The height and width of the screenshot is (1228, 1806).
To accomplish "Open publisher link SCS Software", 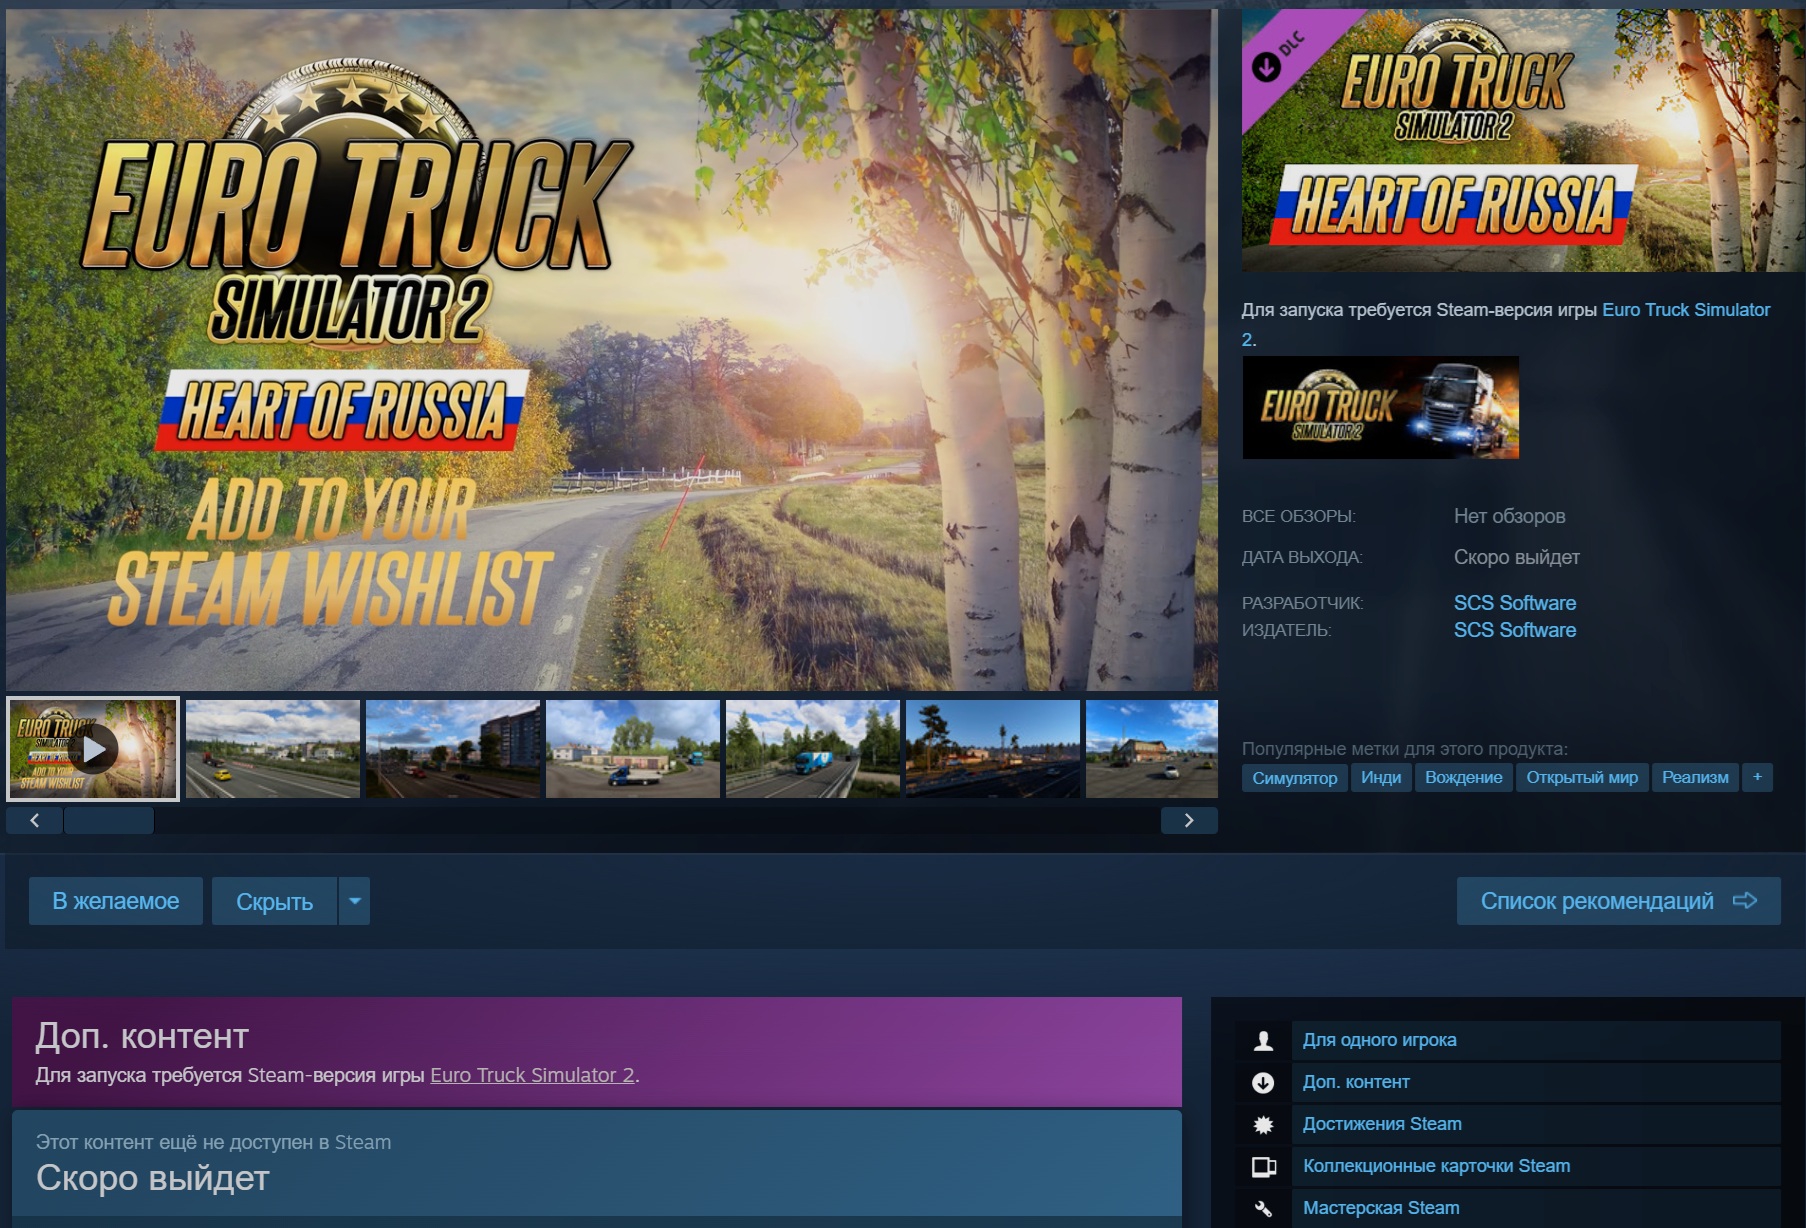I will (x=1515, y=630).
